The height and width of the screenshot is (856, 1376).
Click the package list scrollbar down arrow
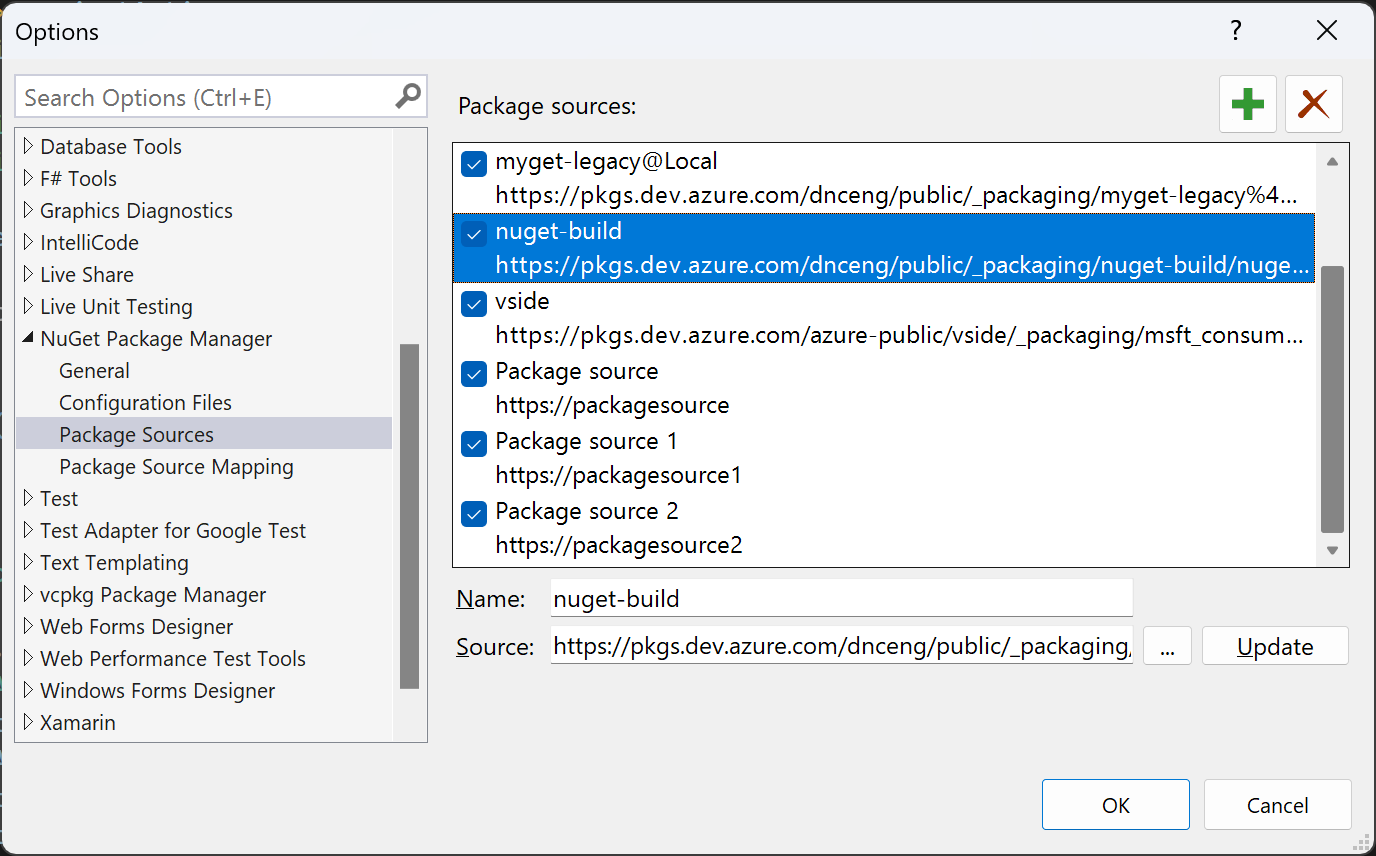tap(1332, 549)
